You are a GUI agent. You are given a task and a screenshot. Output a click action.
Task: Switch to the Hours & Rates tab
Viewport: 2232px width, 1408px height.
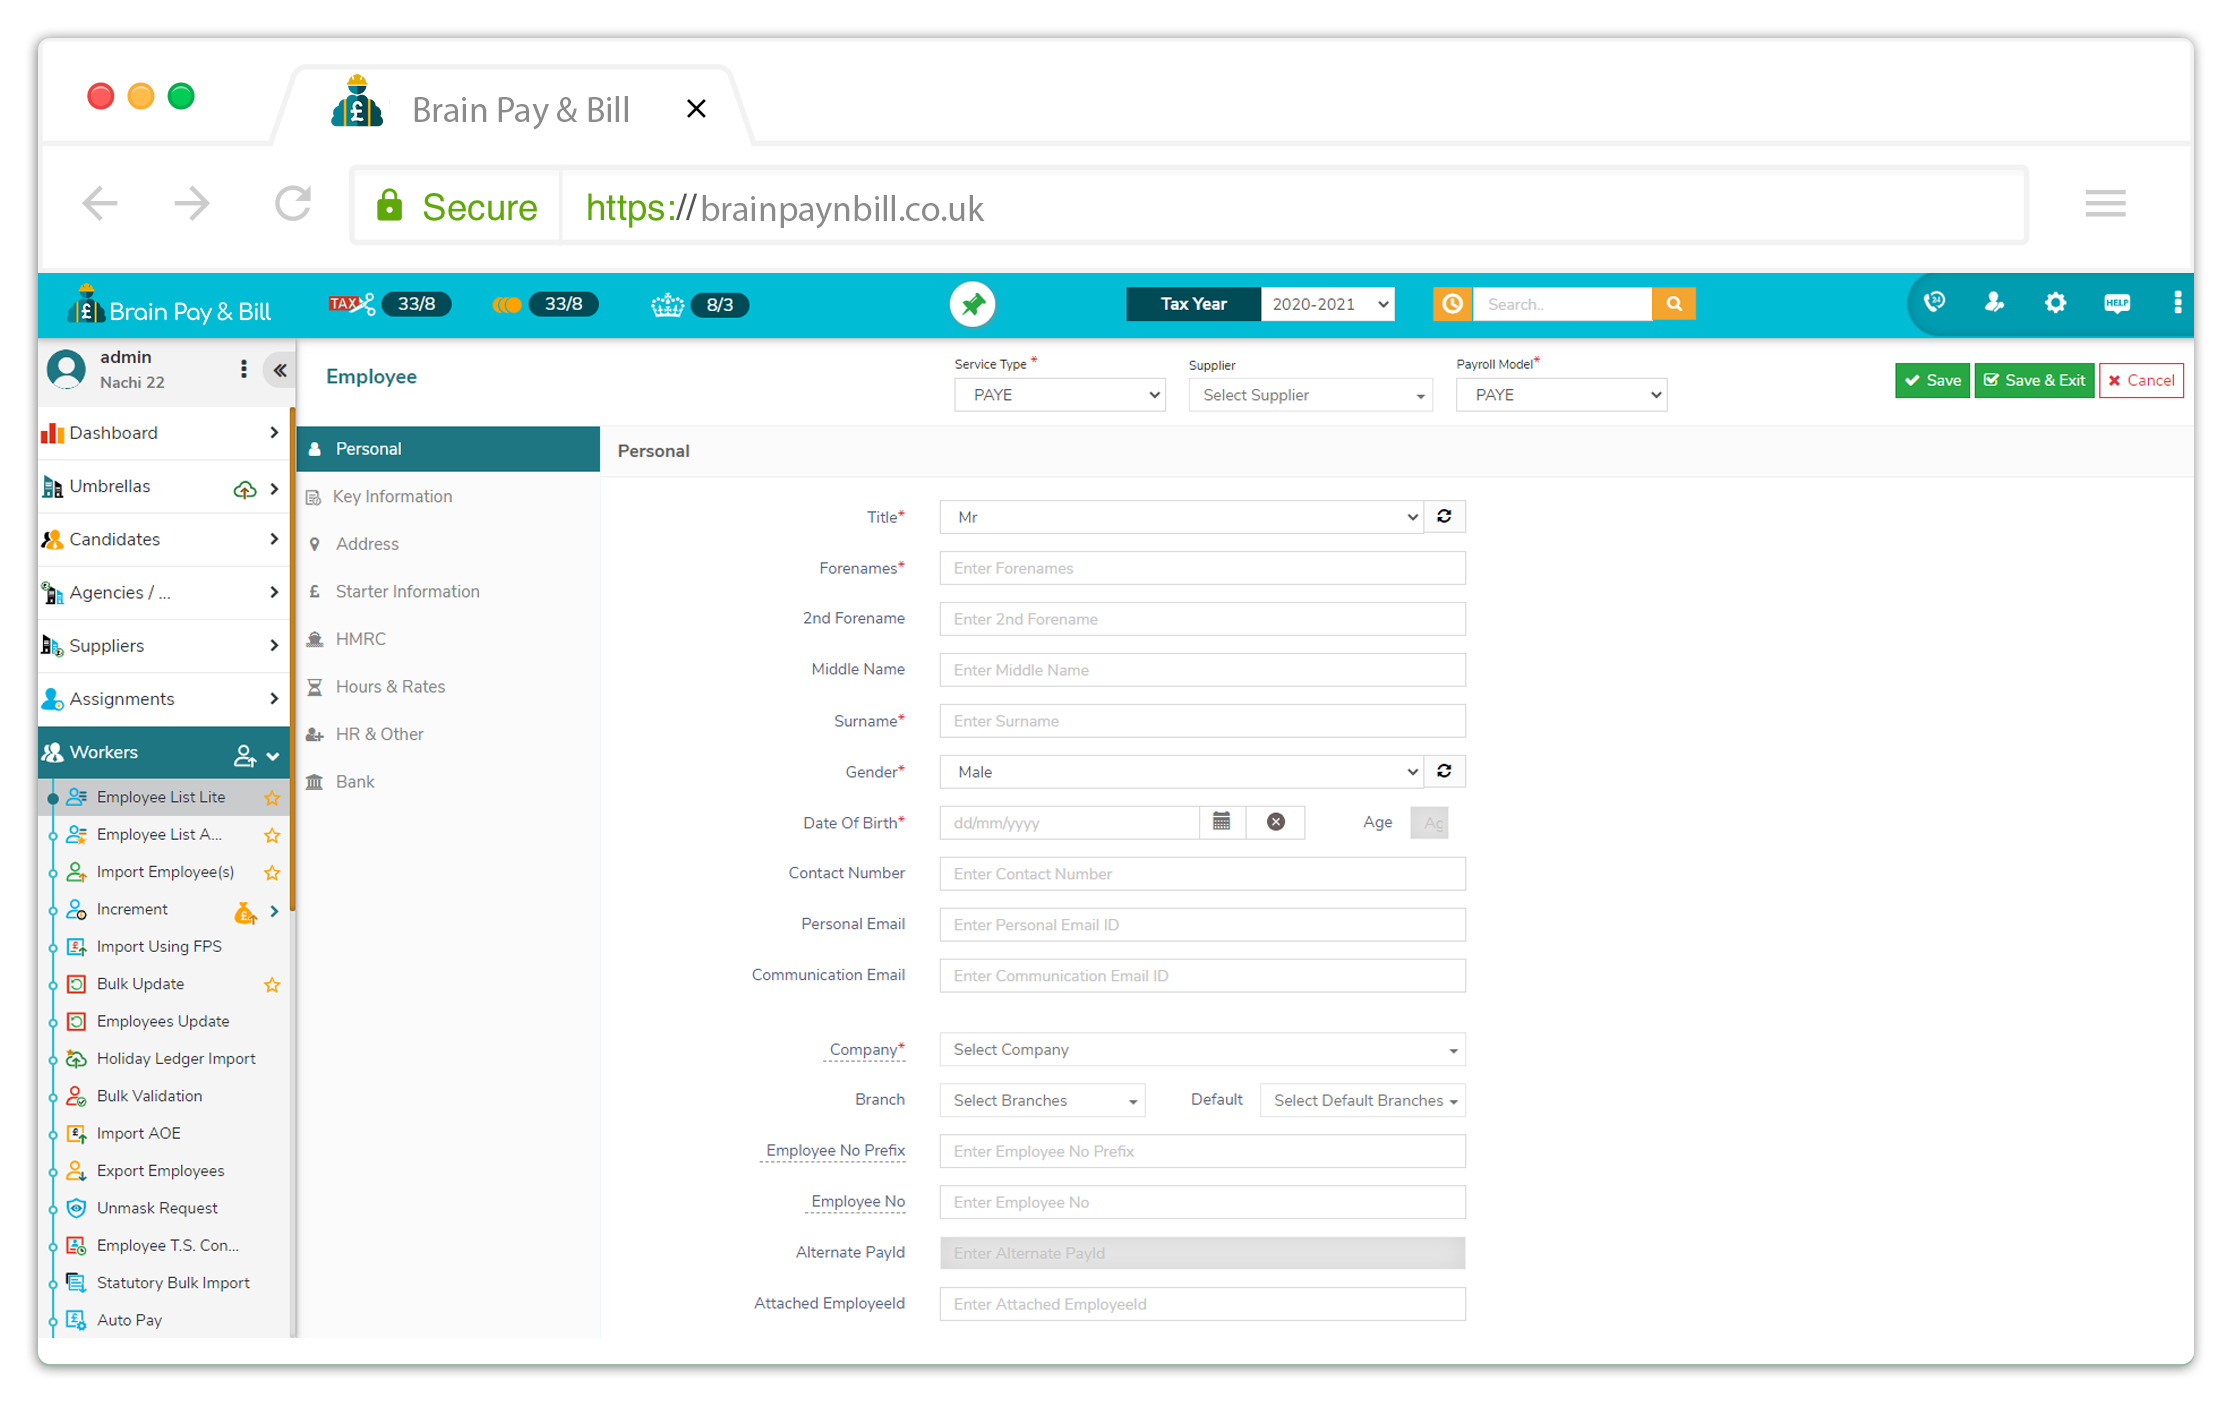[448, 687]
